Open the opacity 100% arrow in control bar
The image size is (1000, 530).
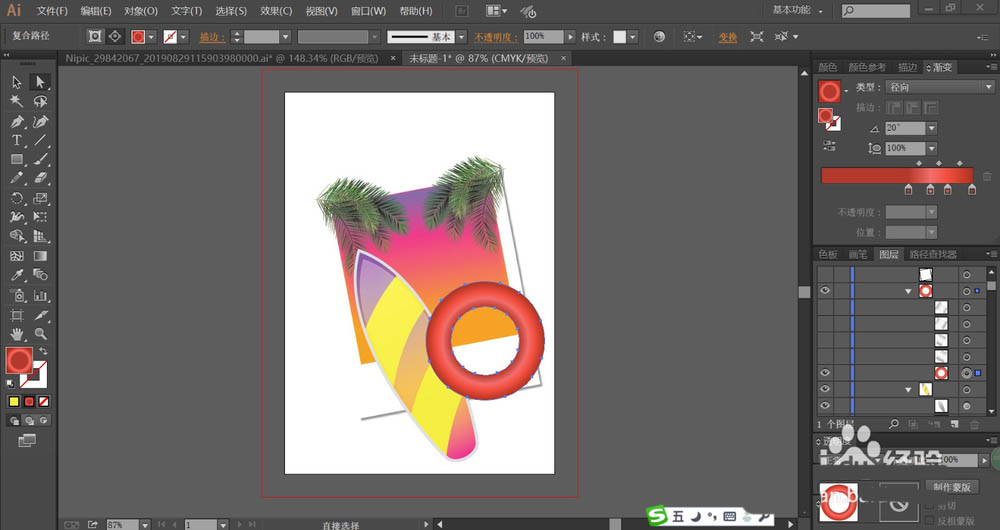tap(570, 37)
